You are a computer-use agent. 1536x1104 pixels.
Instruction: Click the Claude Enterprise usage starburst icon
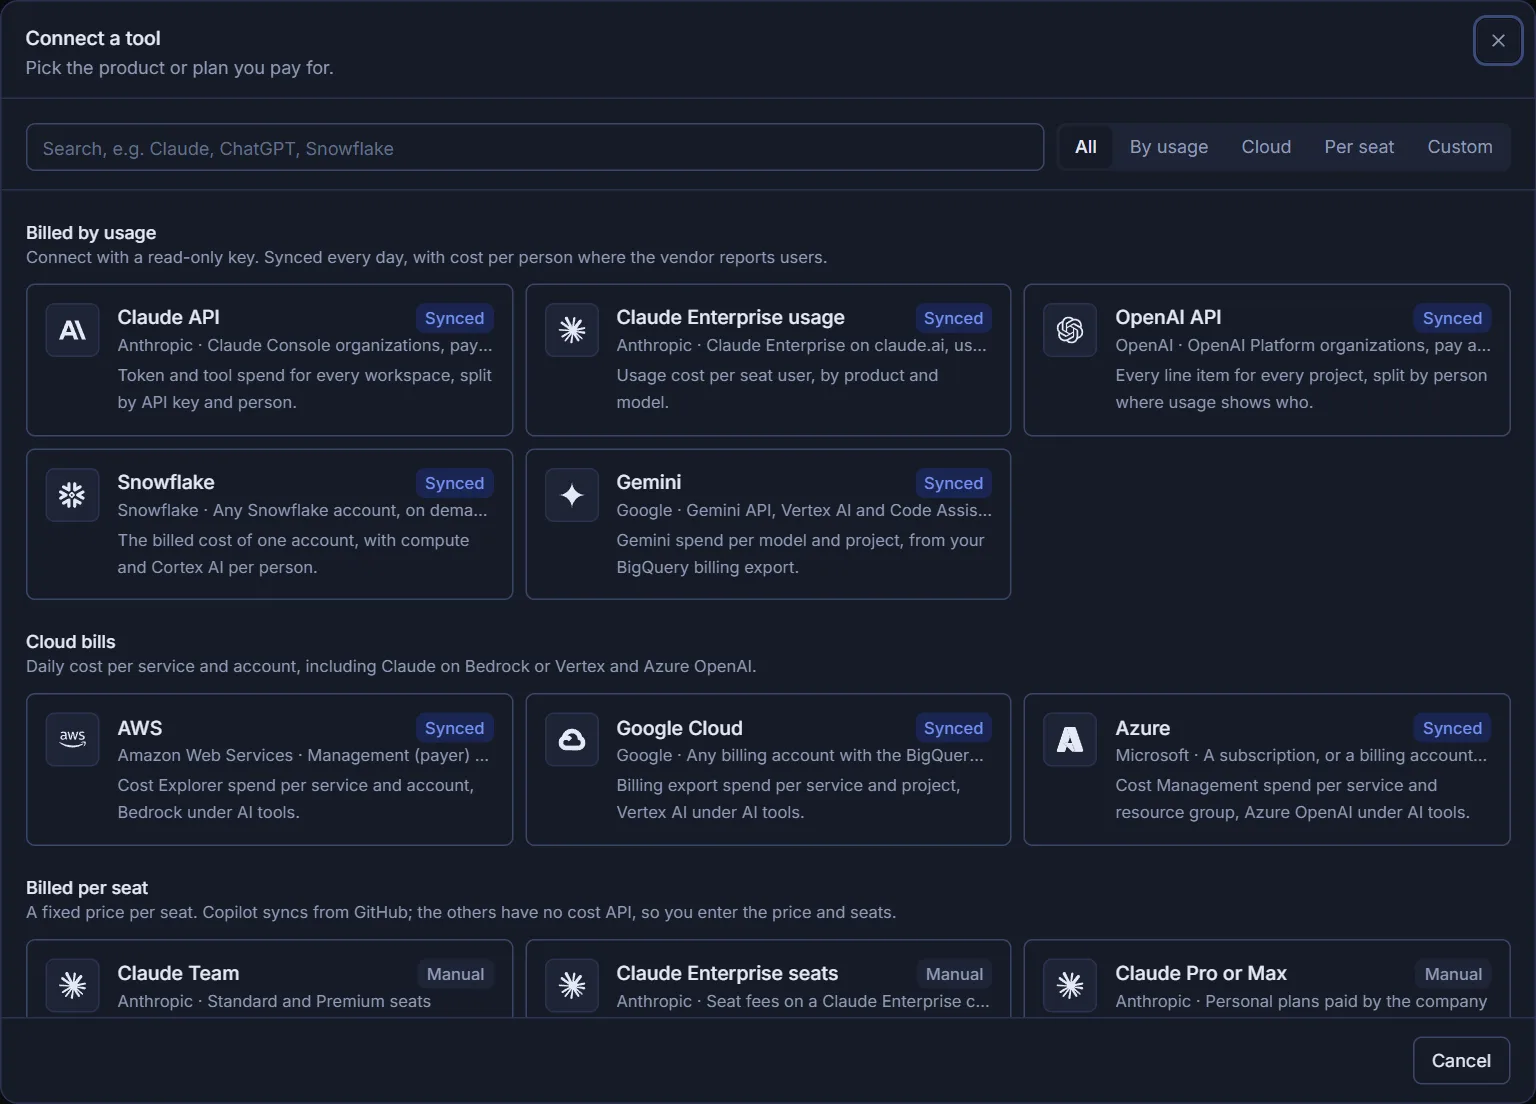tap(572, 330)
